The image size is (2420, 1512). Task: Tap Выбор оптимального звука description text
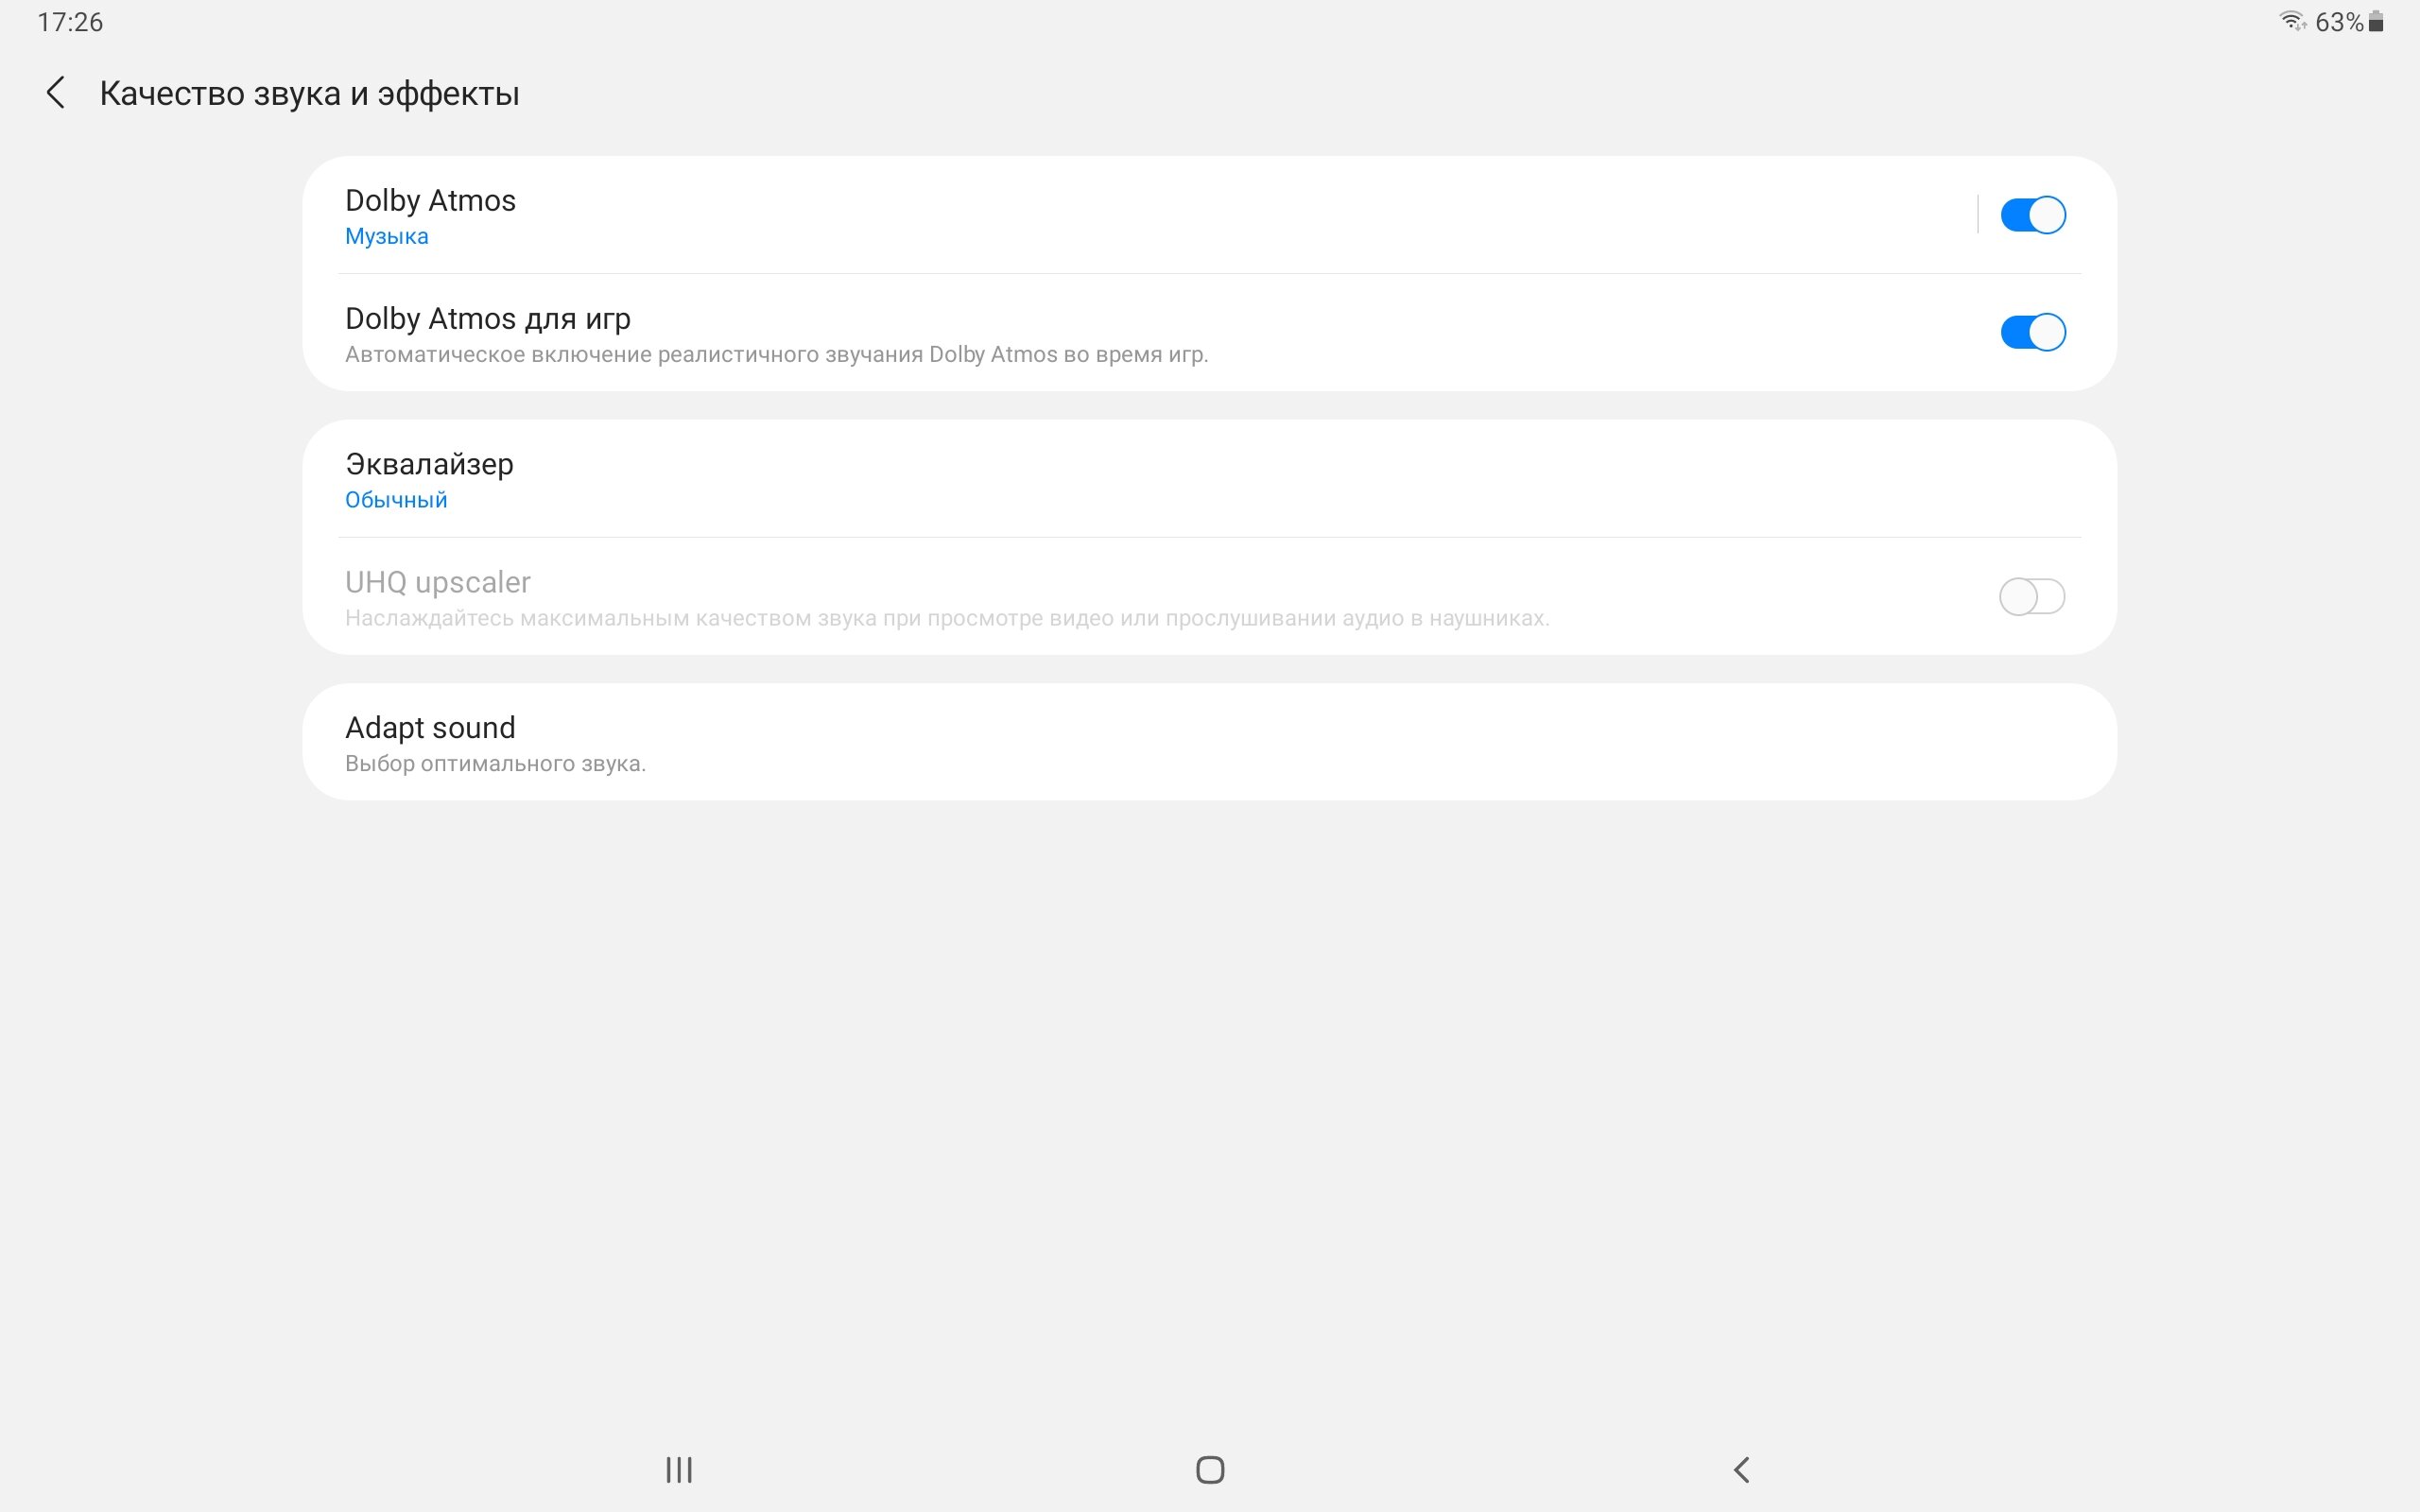coord(496,764)
